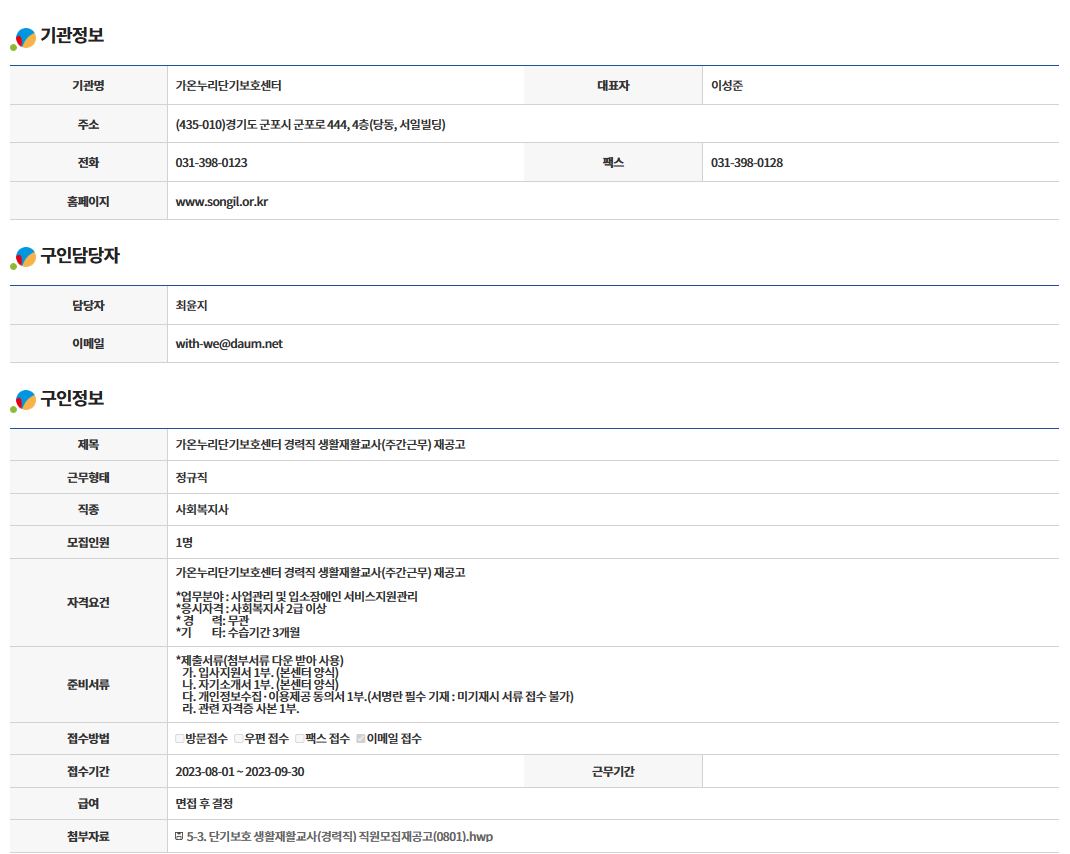Click the 대표자 name 이성준
Screen dimensions: 1070x854
coord(726,86)
